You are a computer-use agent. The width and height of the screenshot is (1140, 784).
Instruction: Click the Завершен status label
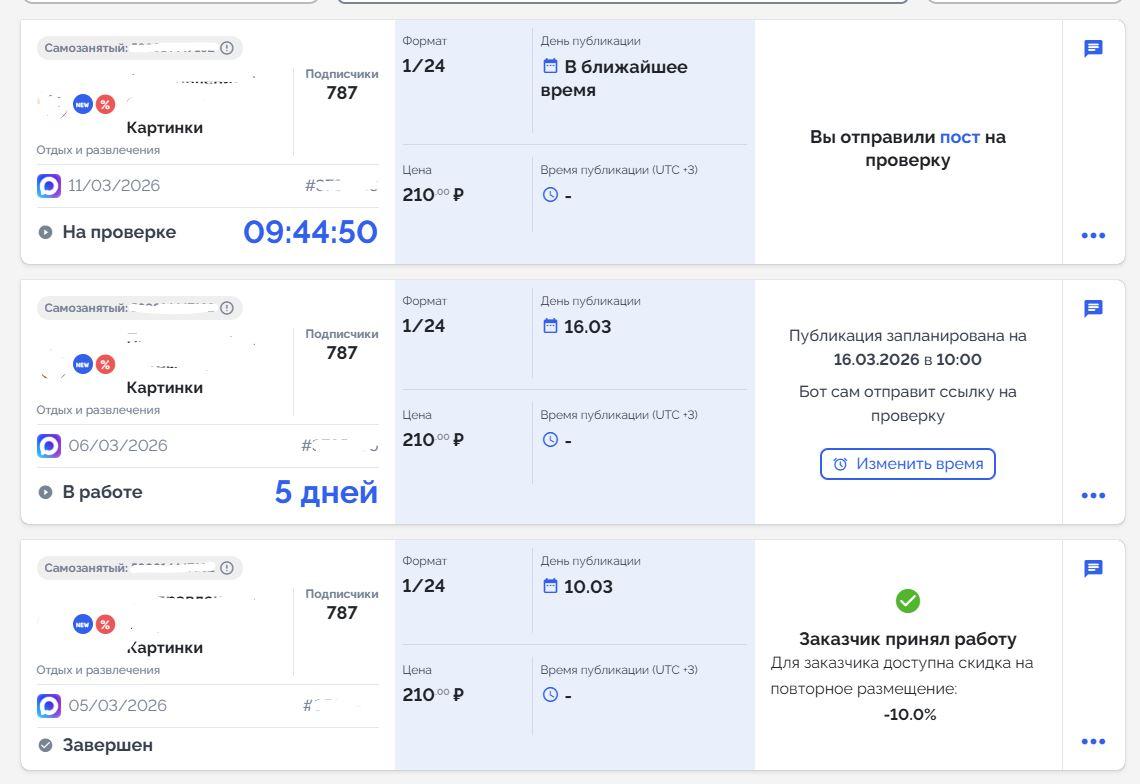107,745
